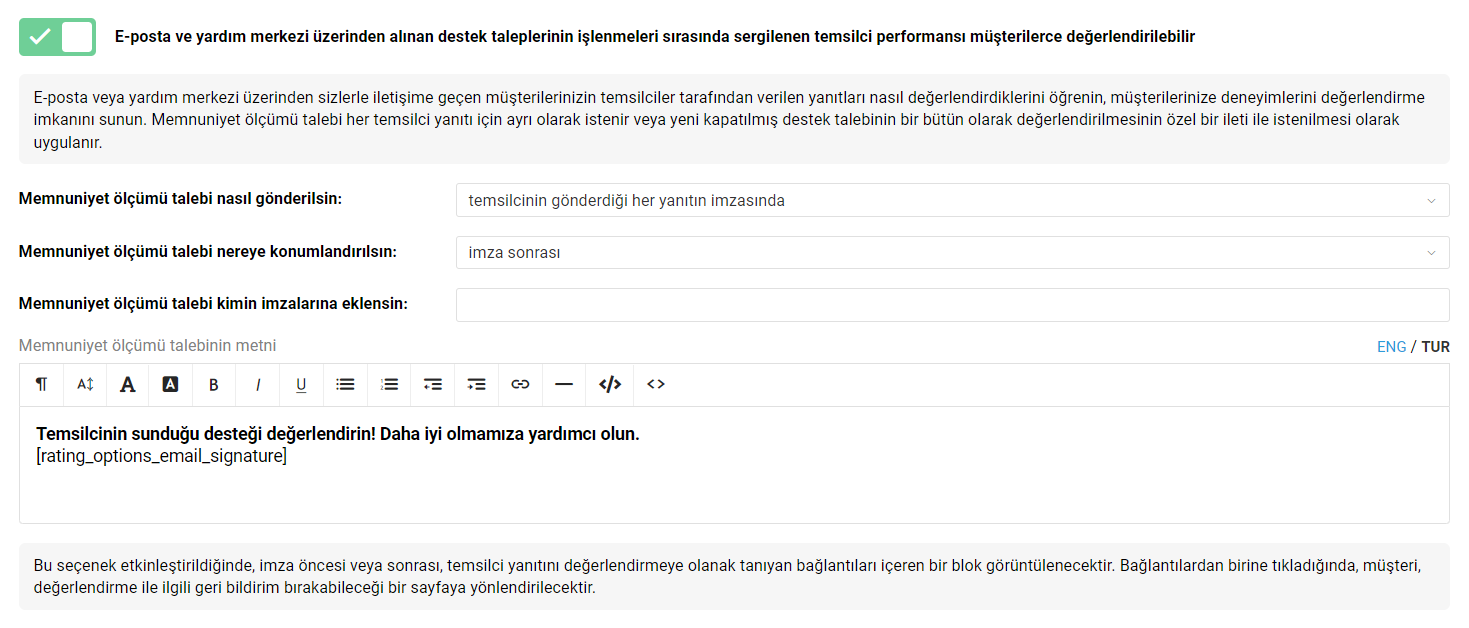The width and height of the screenshot is (1469, 628).
Task: Click 'Memnuniyet ölçümü talebi nereye konumlandırılsın:' label
Action: coord(208,251)
